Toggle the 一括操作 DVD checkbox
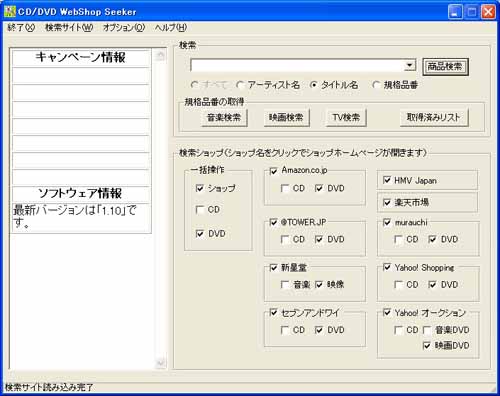The image size is (500, 396). click(200, 234)
